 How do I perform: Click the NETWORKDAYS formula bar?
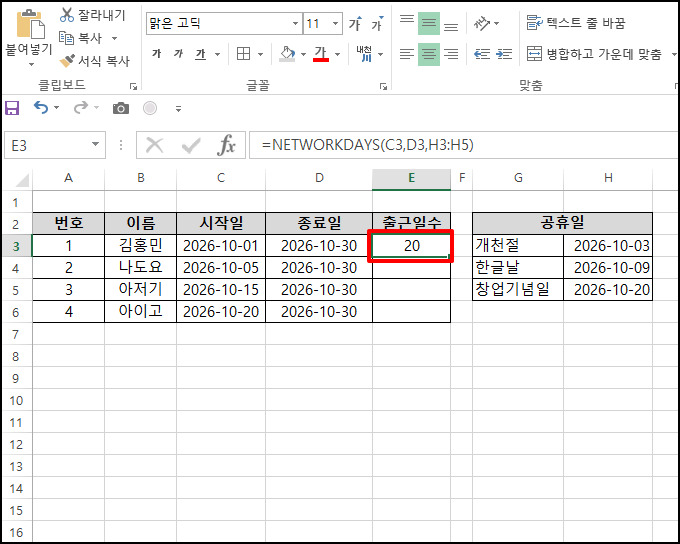[464, 145]
